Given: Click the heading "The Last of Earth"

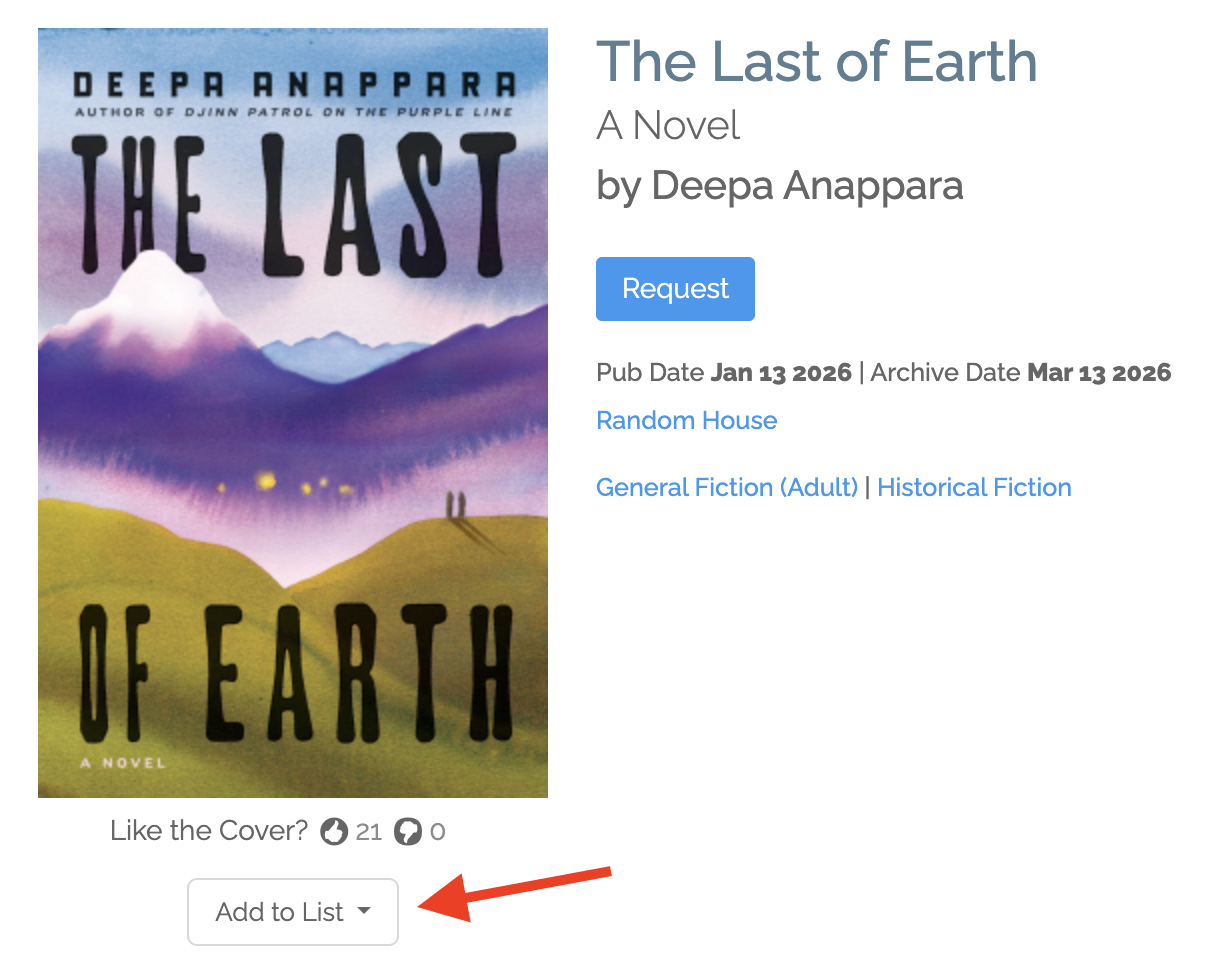Looking at the screenshot, I should [x=816, y=62].
